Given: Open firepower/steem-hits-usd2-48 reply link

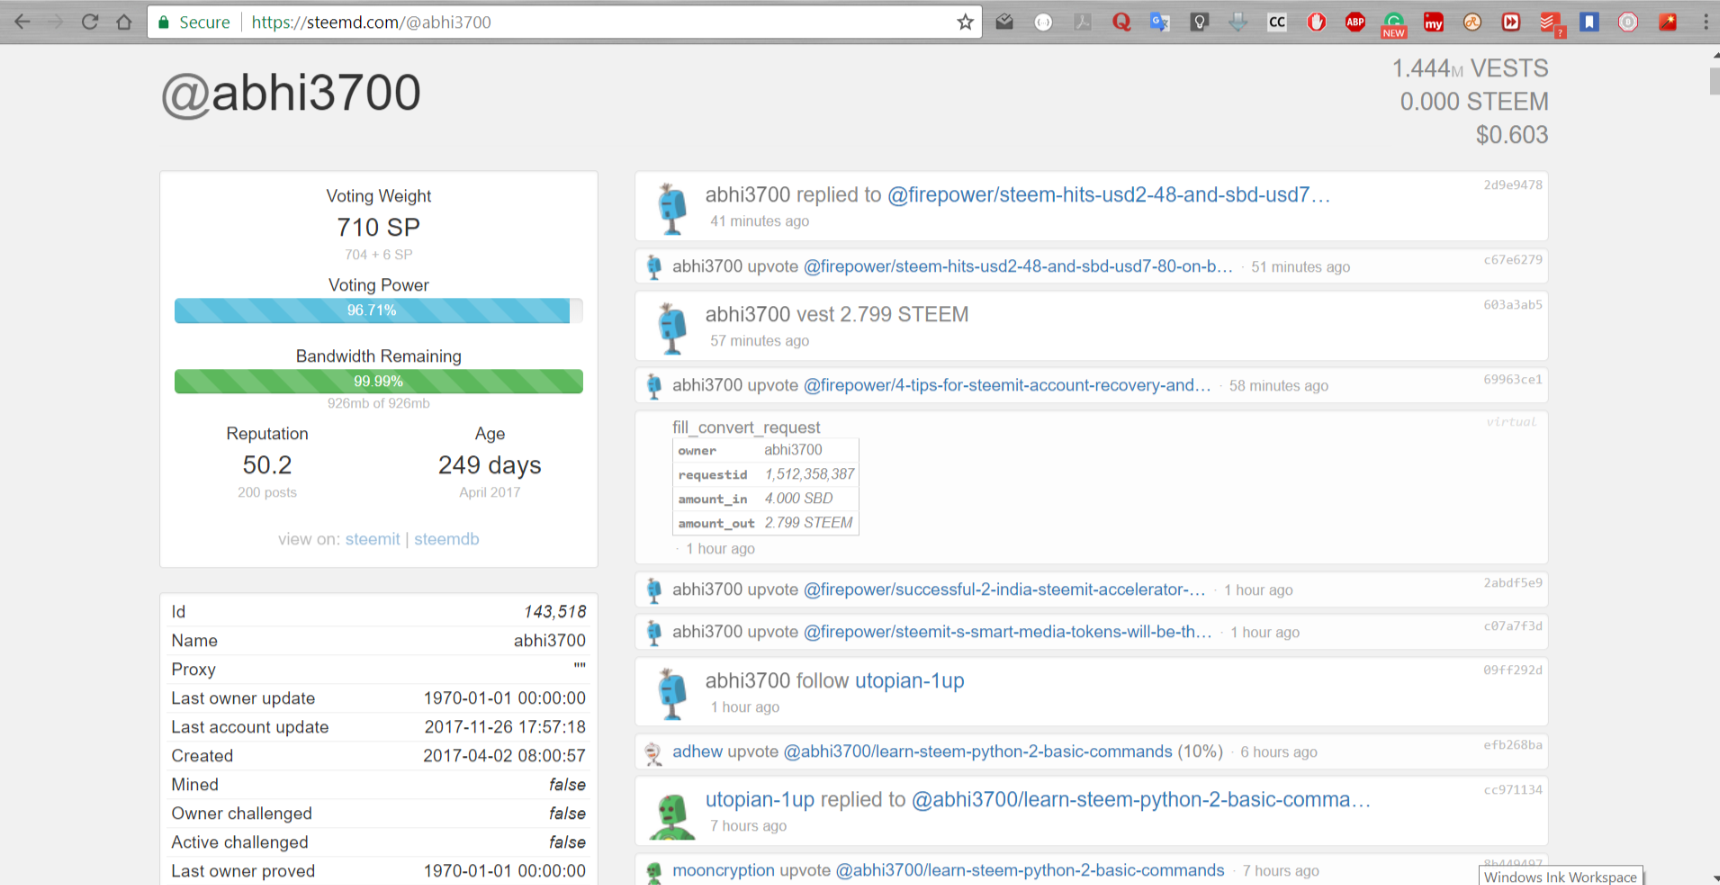Looking at the screenshot, I should (x=1109, y=195).
